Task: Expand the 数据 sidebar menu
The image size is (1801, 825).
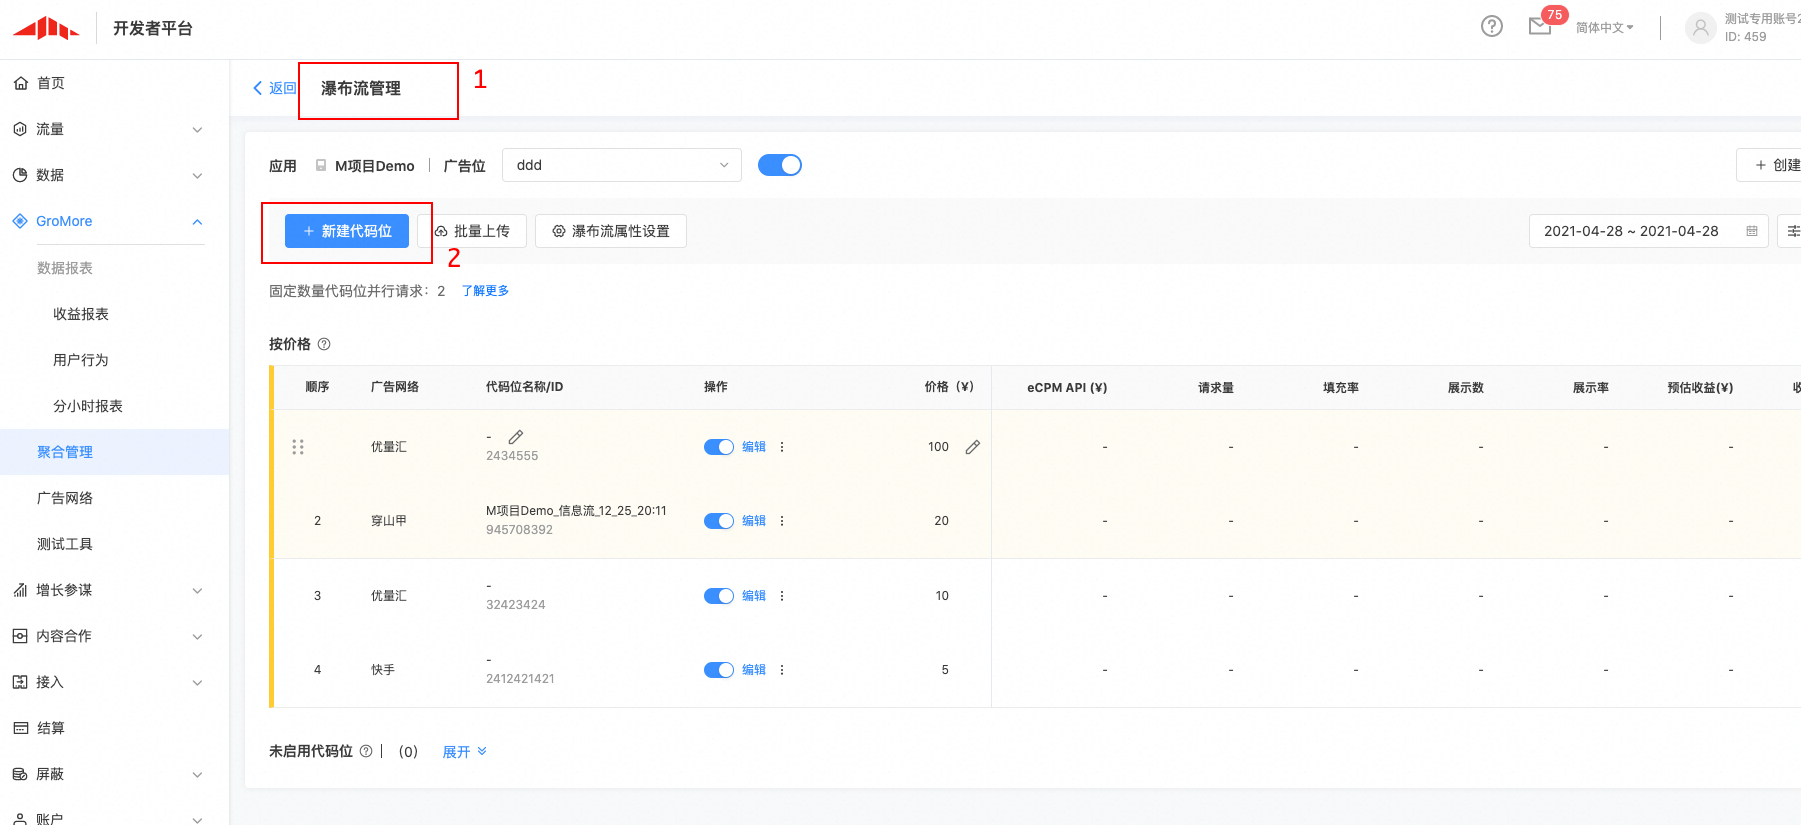Action: (197, 176)
